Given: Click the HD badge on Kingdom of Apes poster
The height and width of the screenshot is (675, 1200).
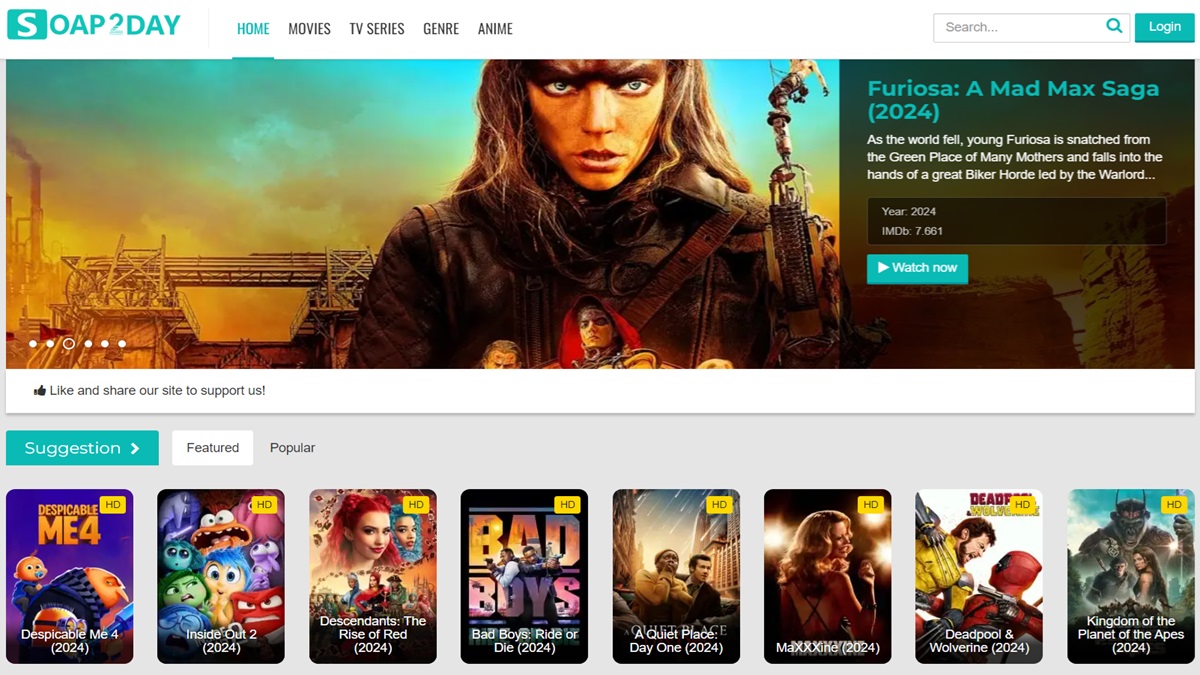Looking at the screenshot, I should 1174,505.
